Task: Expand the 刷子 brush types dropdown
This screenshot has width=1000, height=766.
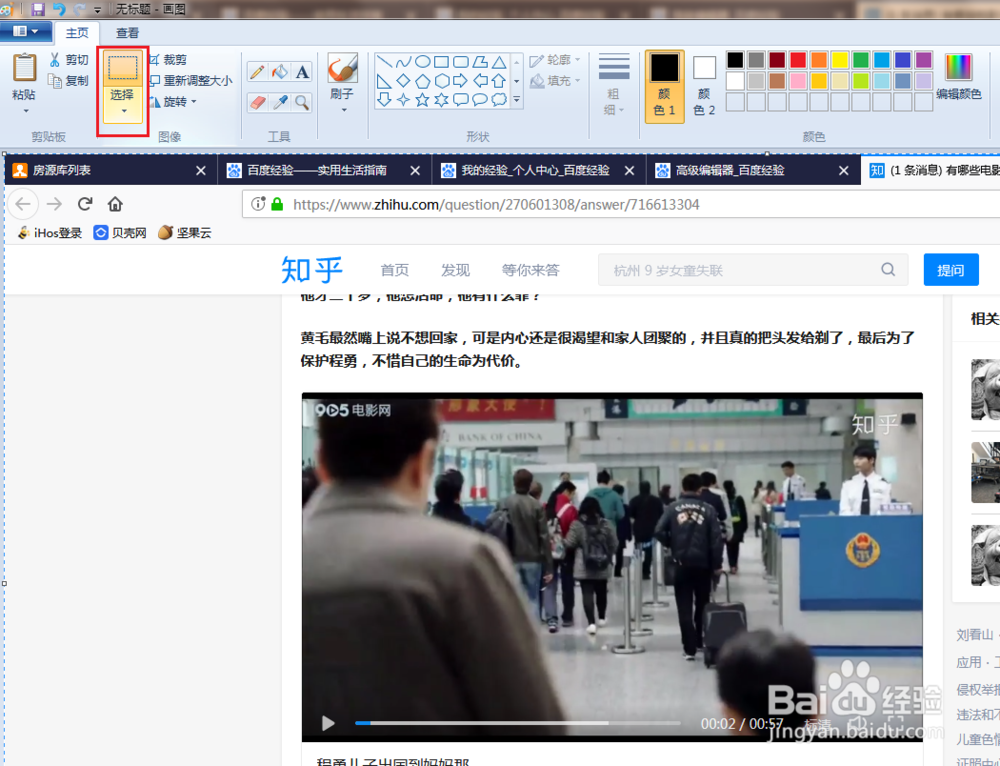Action: (x=344, y=110)
